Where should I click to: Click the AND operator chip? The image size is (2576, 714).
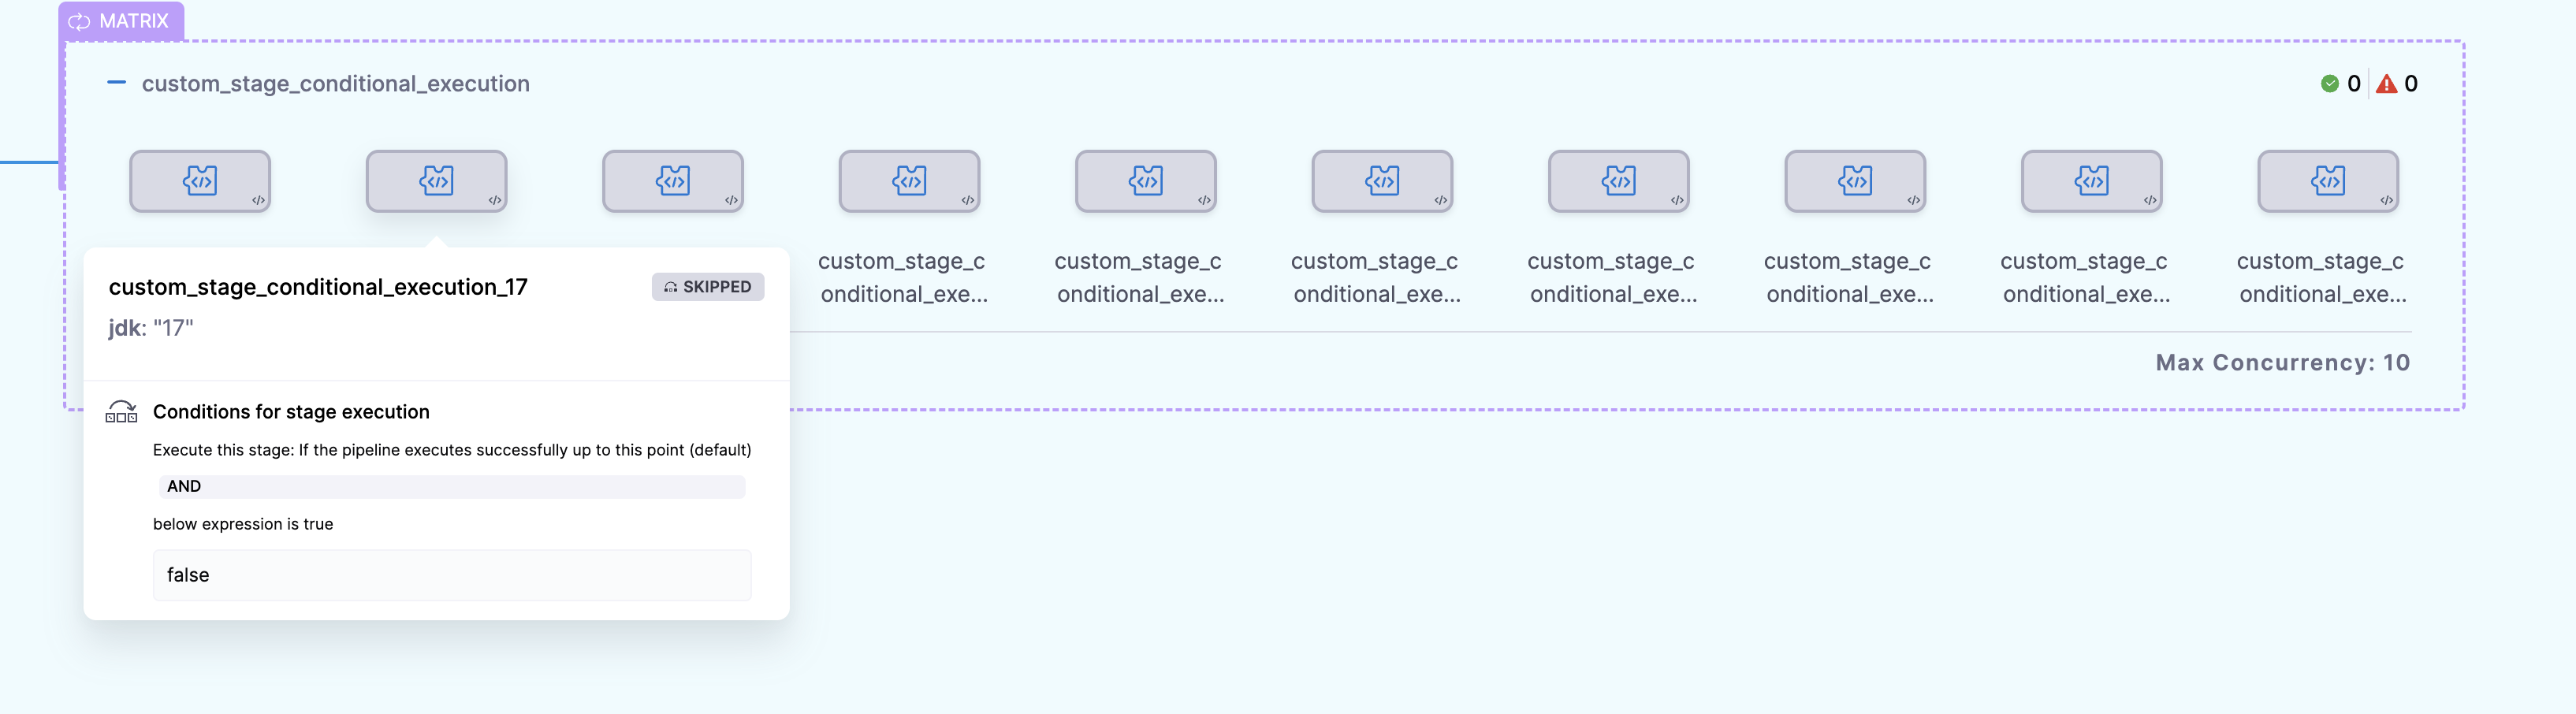[184, 486]
